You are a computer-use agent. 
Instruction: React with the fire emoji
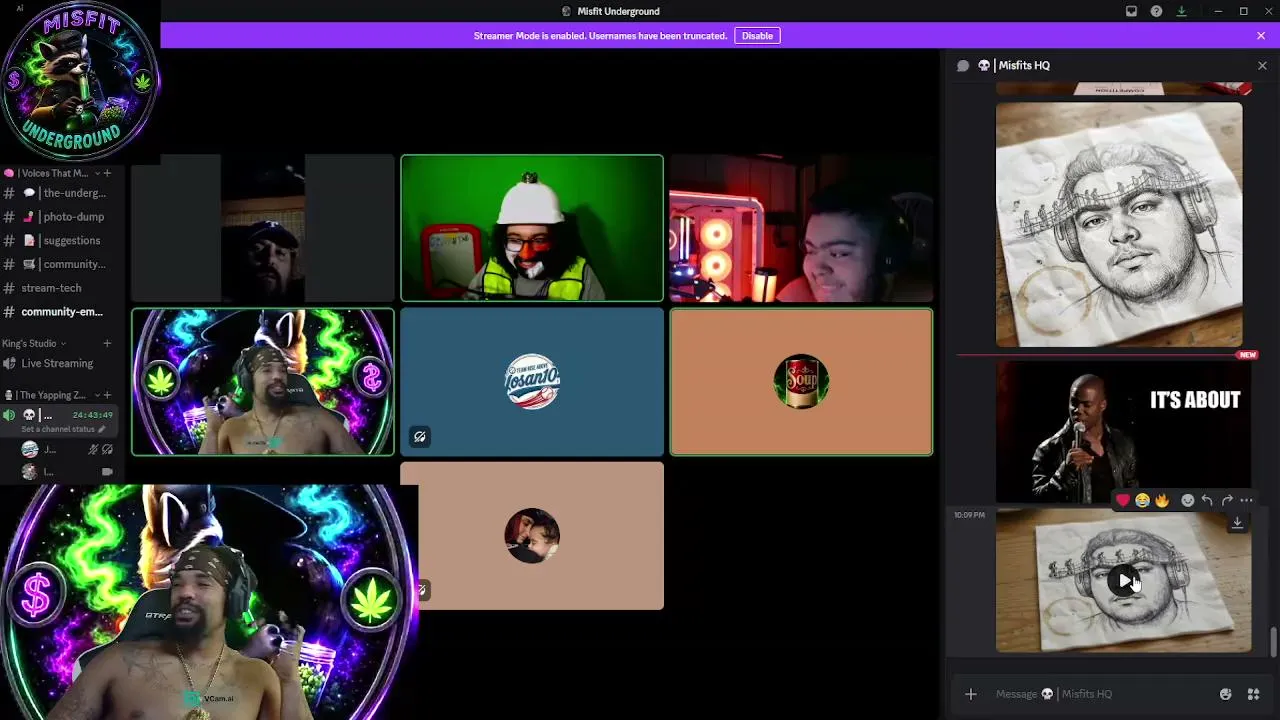tap(1161, 500)
